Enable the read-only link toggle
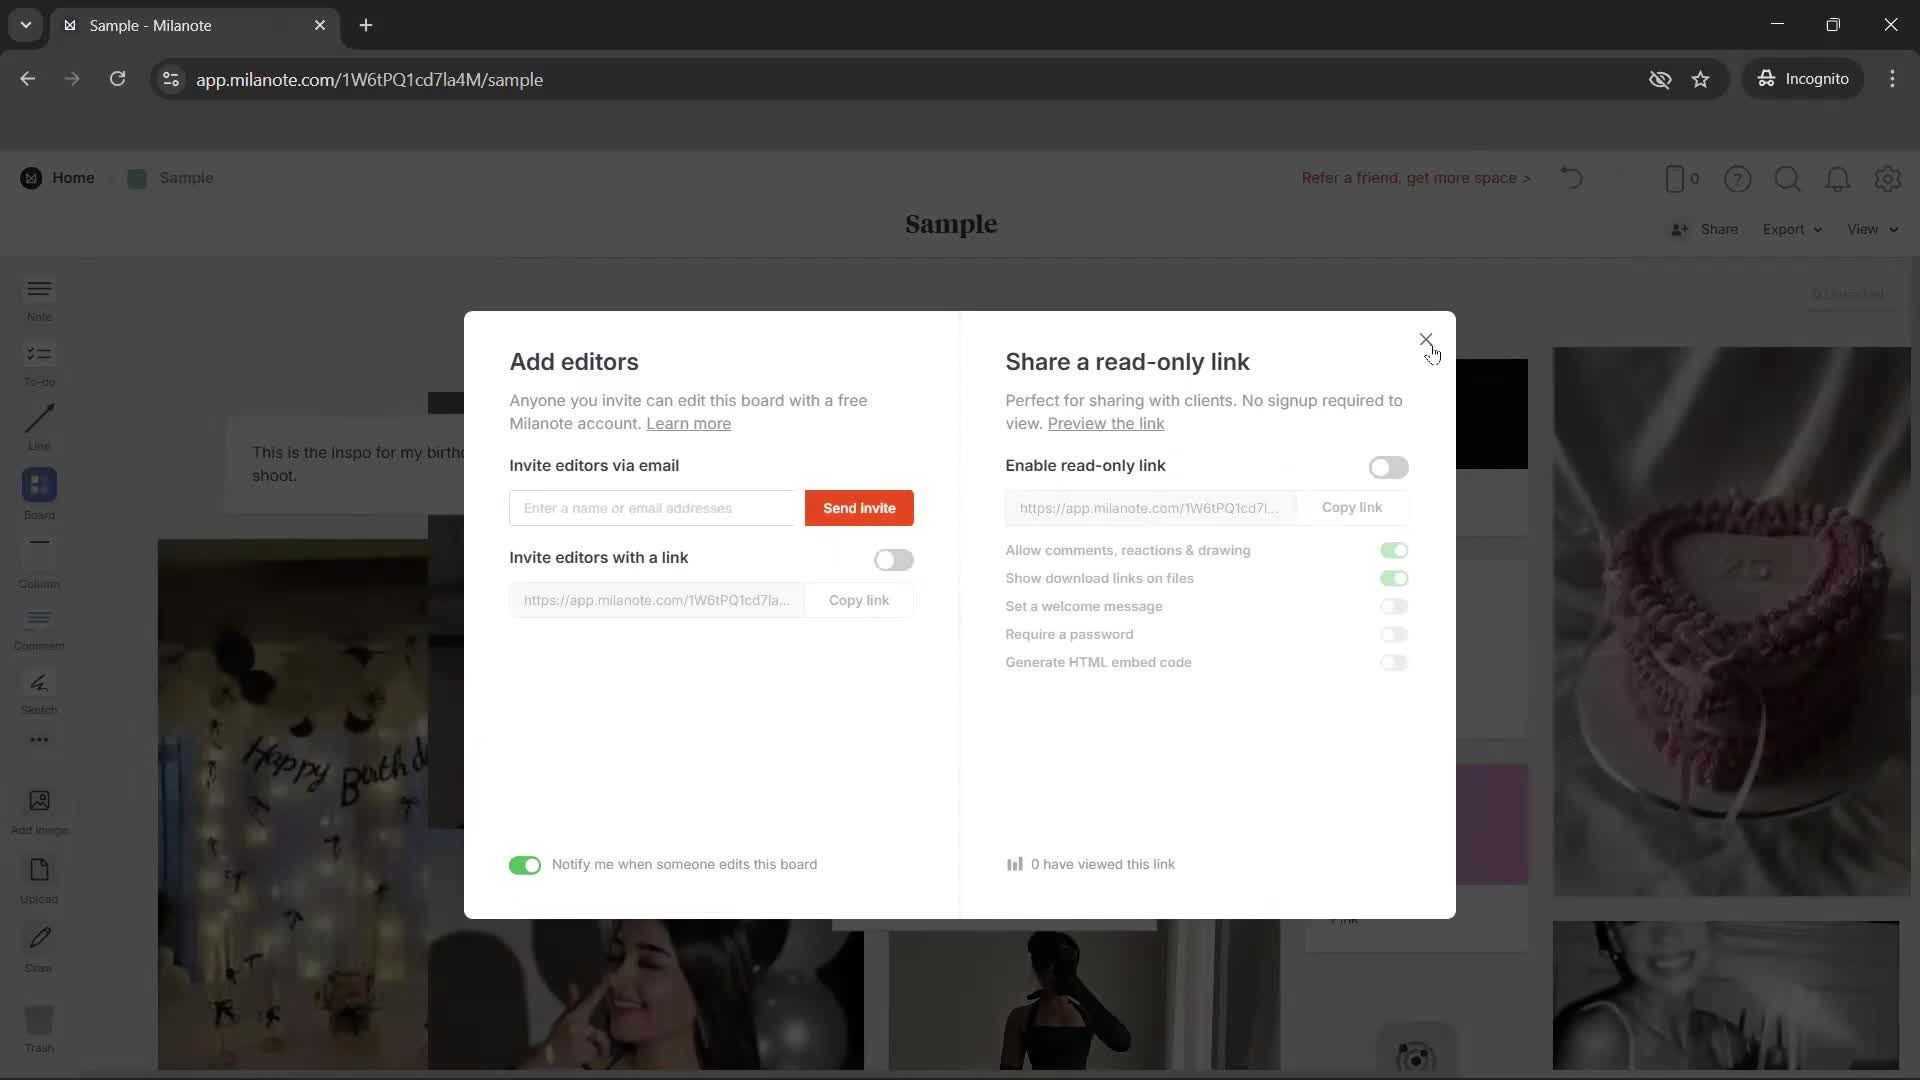Image resolution: width=1920 pixels, height=1080 pixels. (1389, 467)
